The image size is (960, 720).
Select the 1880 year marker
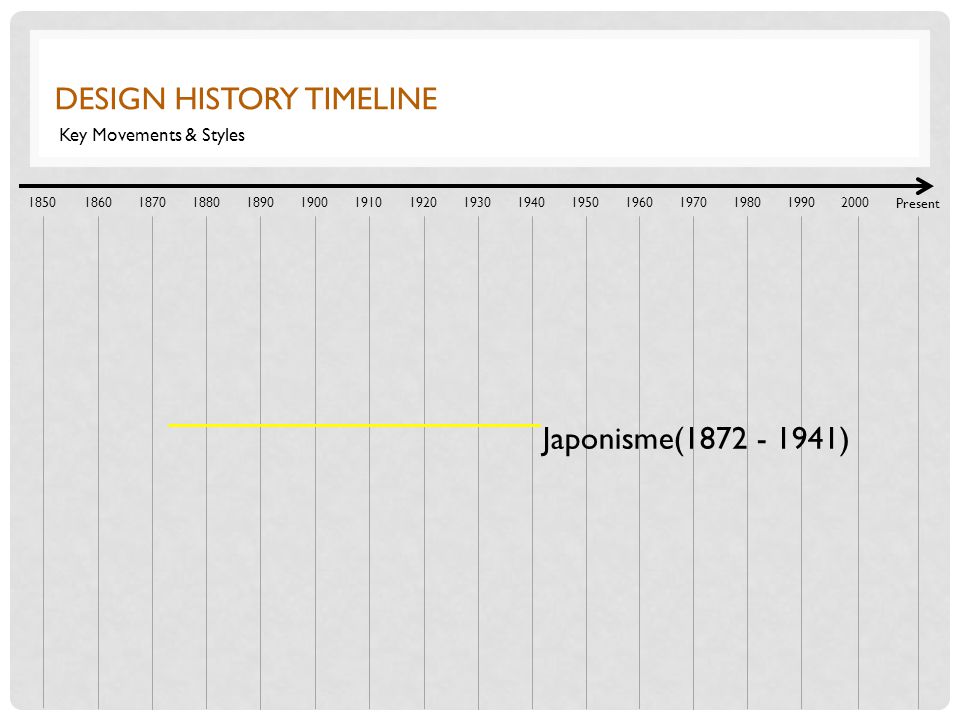206,203
